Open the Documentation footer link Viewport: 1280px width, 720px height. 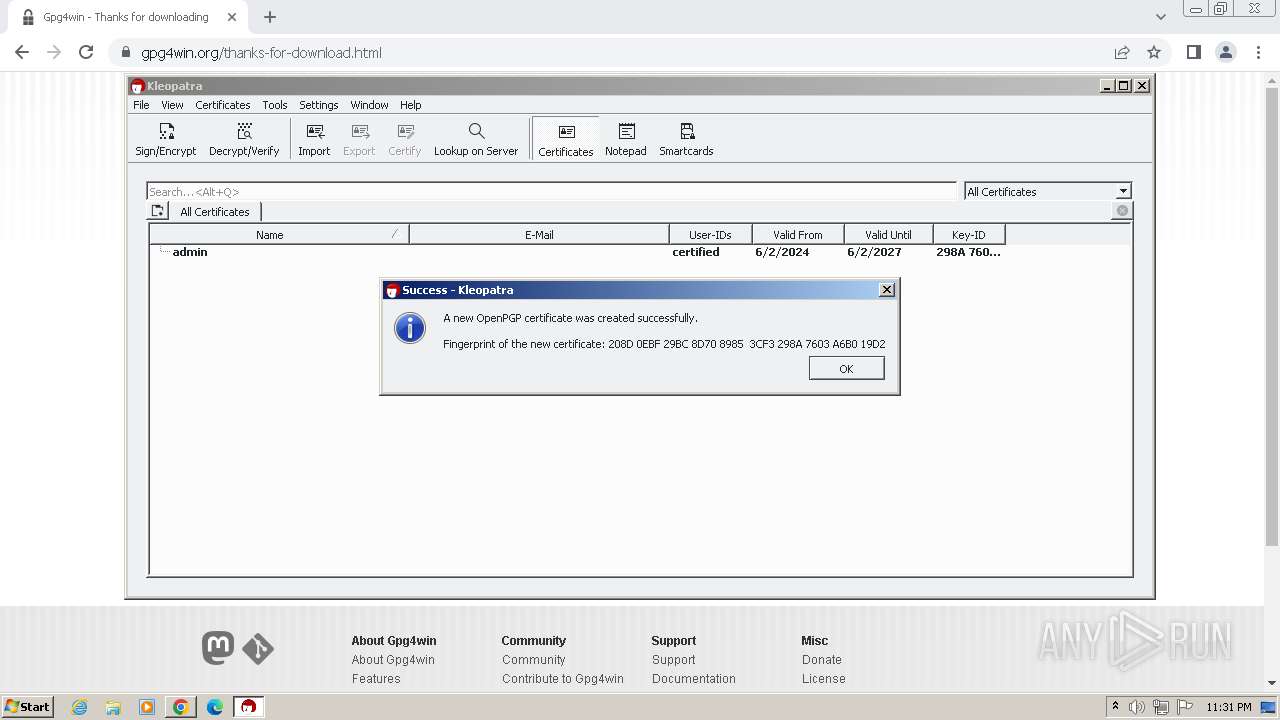tap(693, 678)
